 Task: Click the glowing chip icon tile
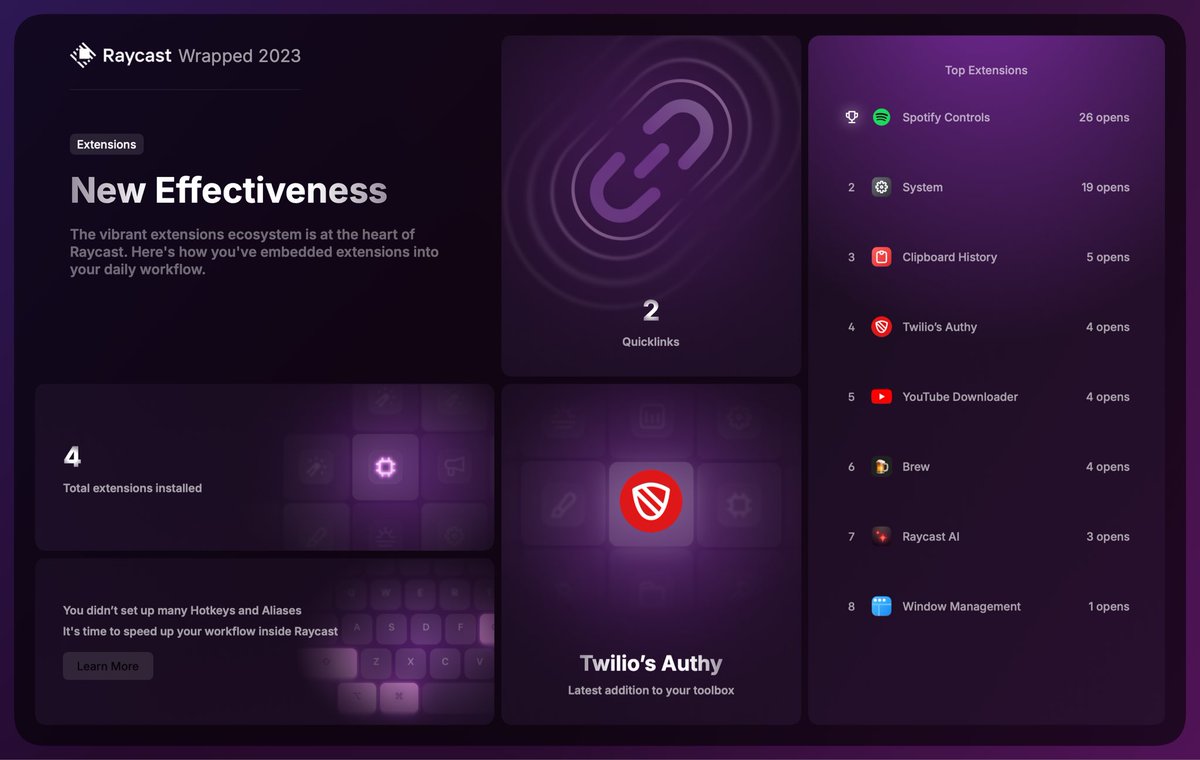click(x=385, y=466)
